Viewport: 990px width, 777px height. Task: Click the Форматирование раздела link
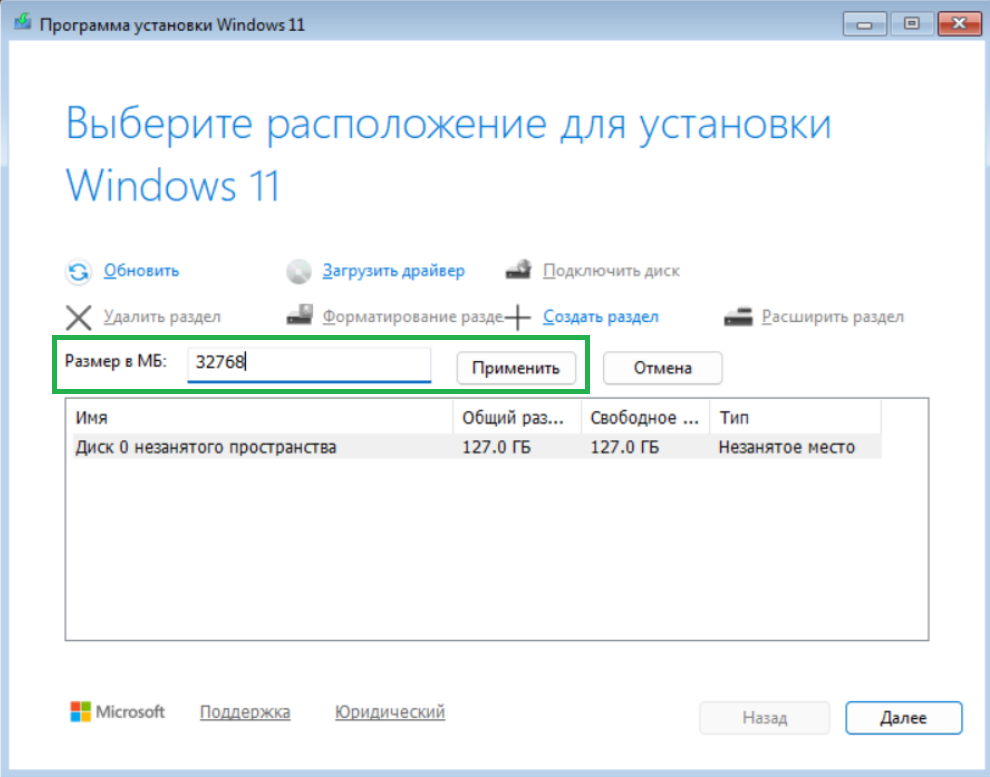pos(413,316)
